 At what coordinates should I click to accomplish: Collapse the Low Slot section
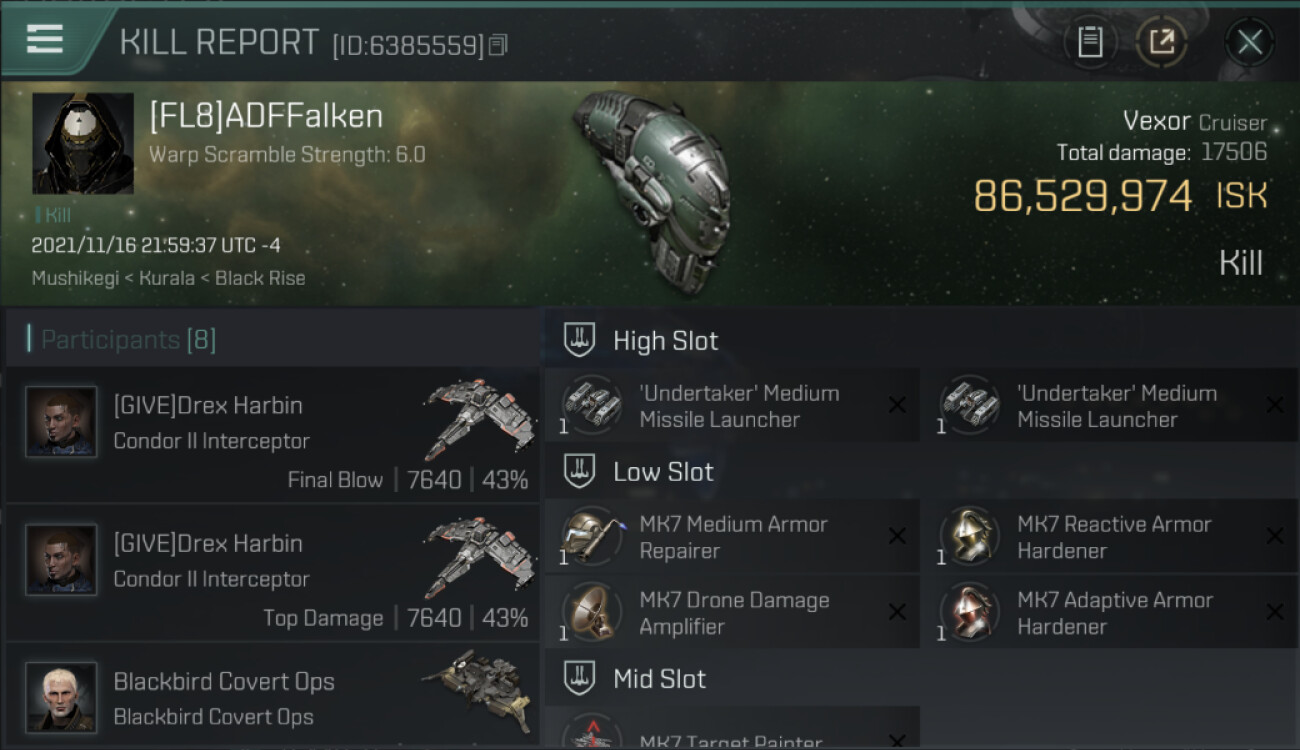click(x=921, y=471)
